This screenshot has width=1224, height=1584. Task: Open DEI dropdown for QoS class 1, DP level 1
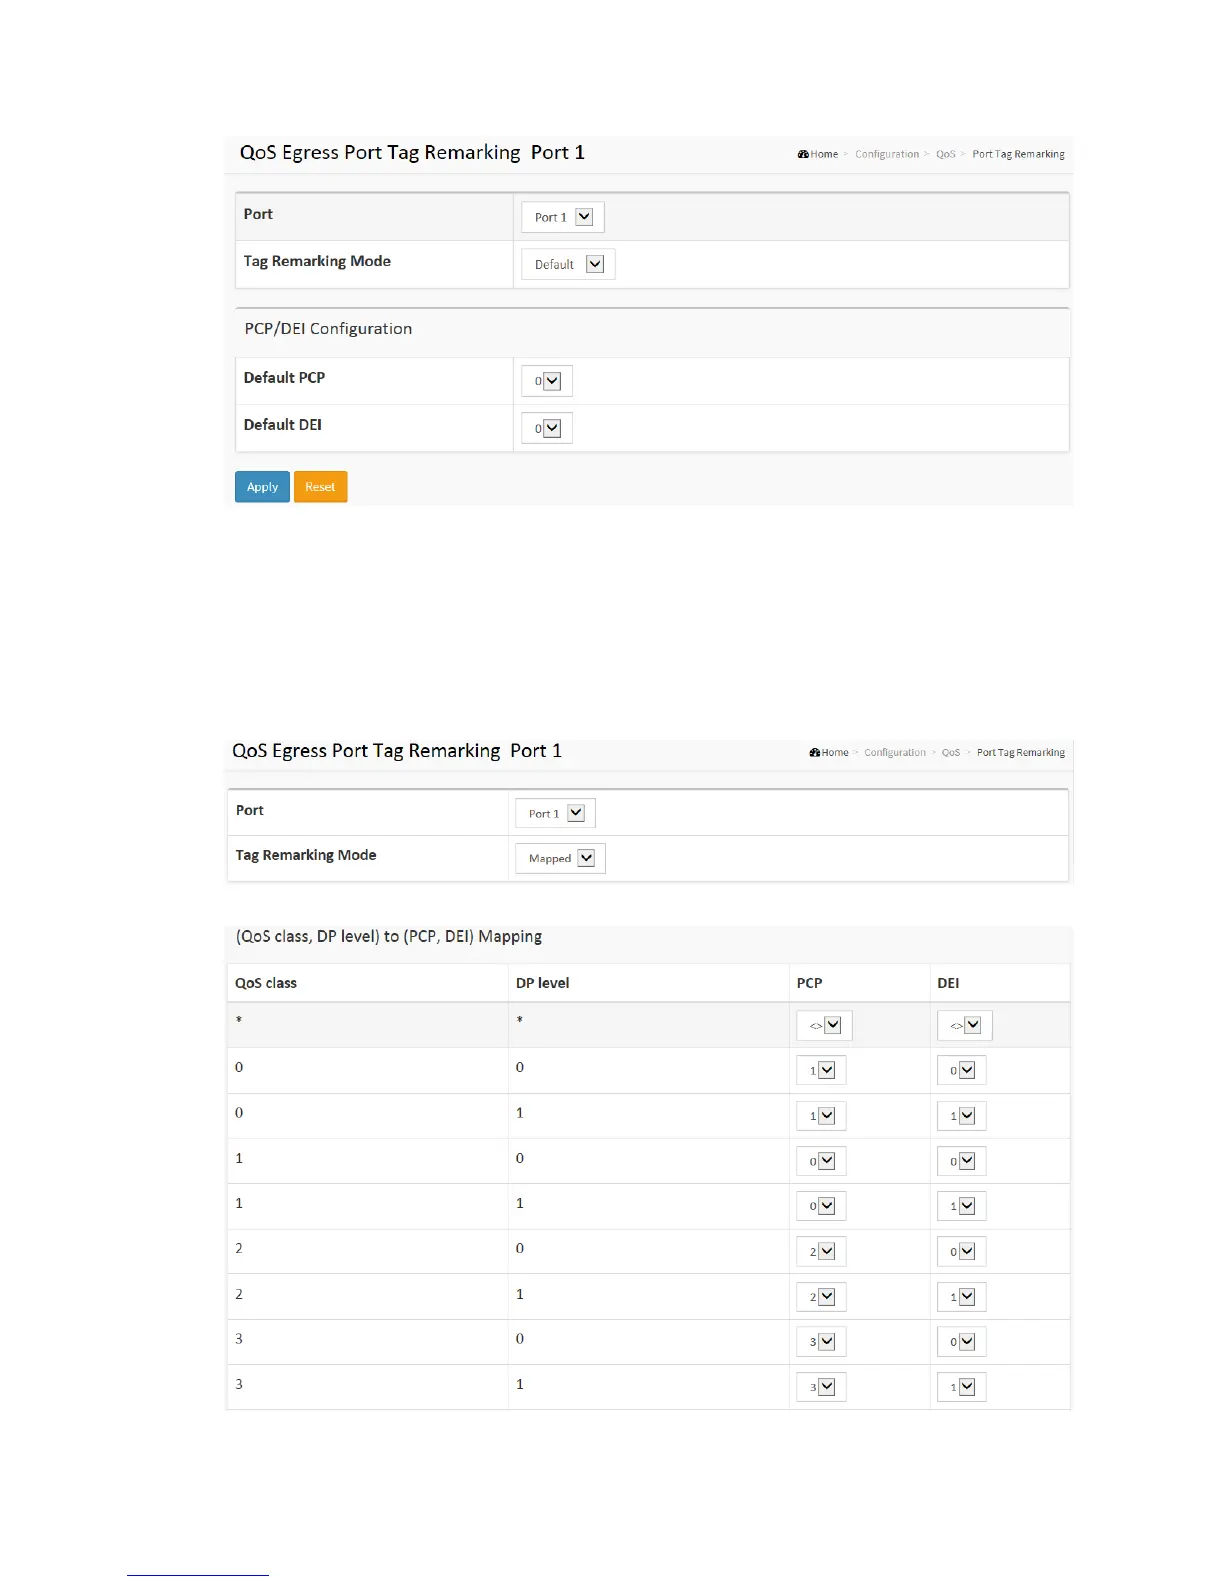point(961,1206)
